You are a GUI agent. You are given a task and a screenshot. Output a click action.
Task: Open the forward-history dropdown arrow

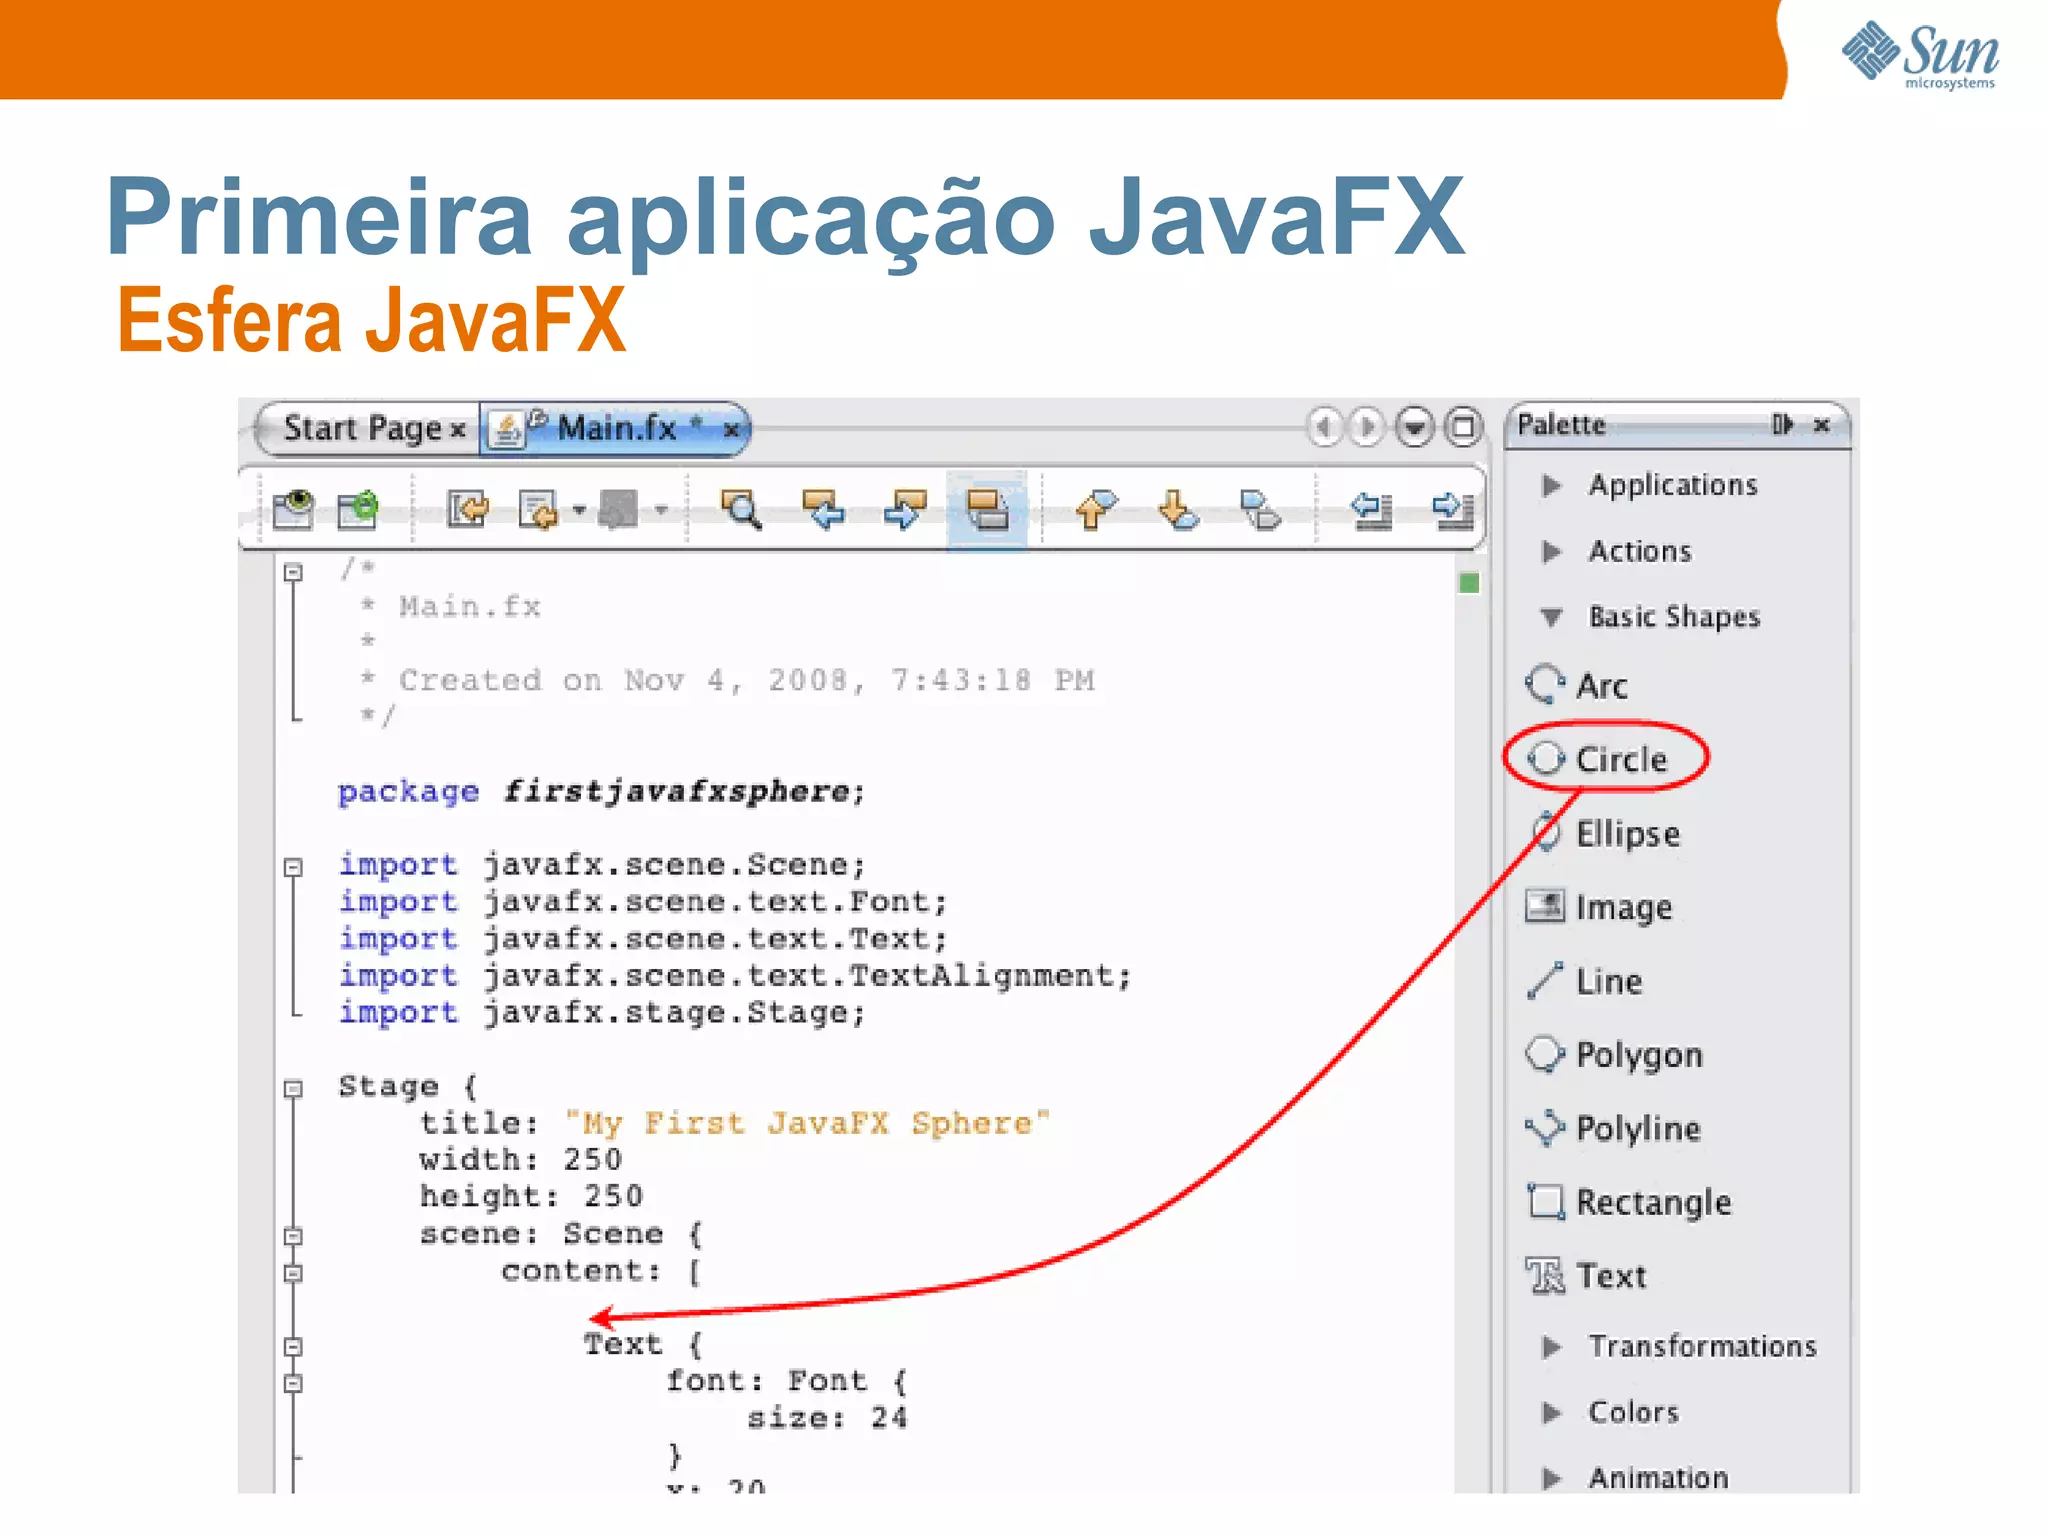coord(661,510)
